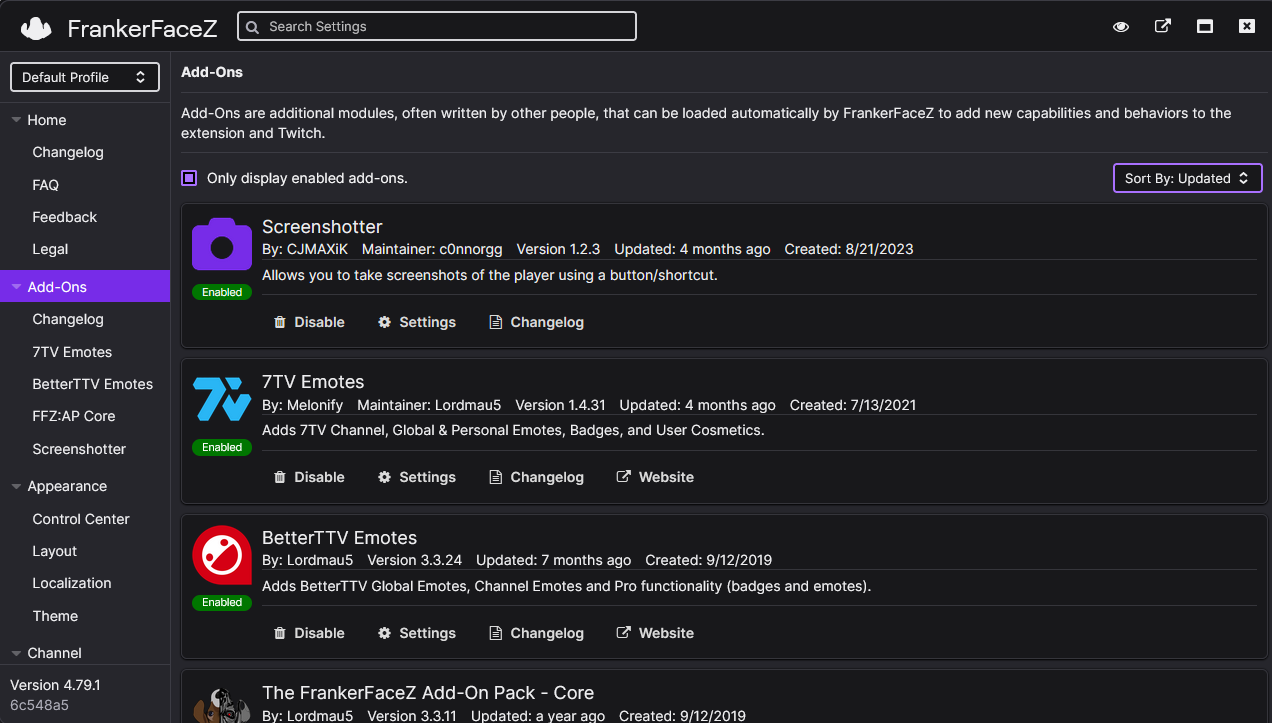
Task: Open the Default Profile dropdown
Action: (x=85, y=77)
